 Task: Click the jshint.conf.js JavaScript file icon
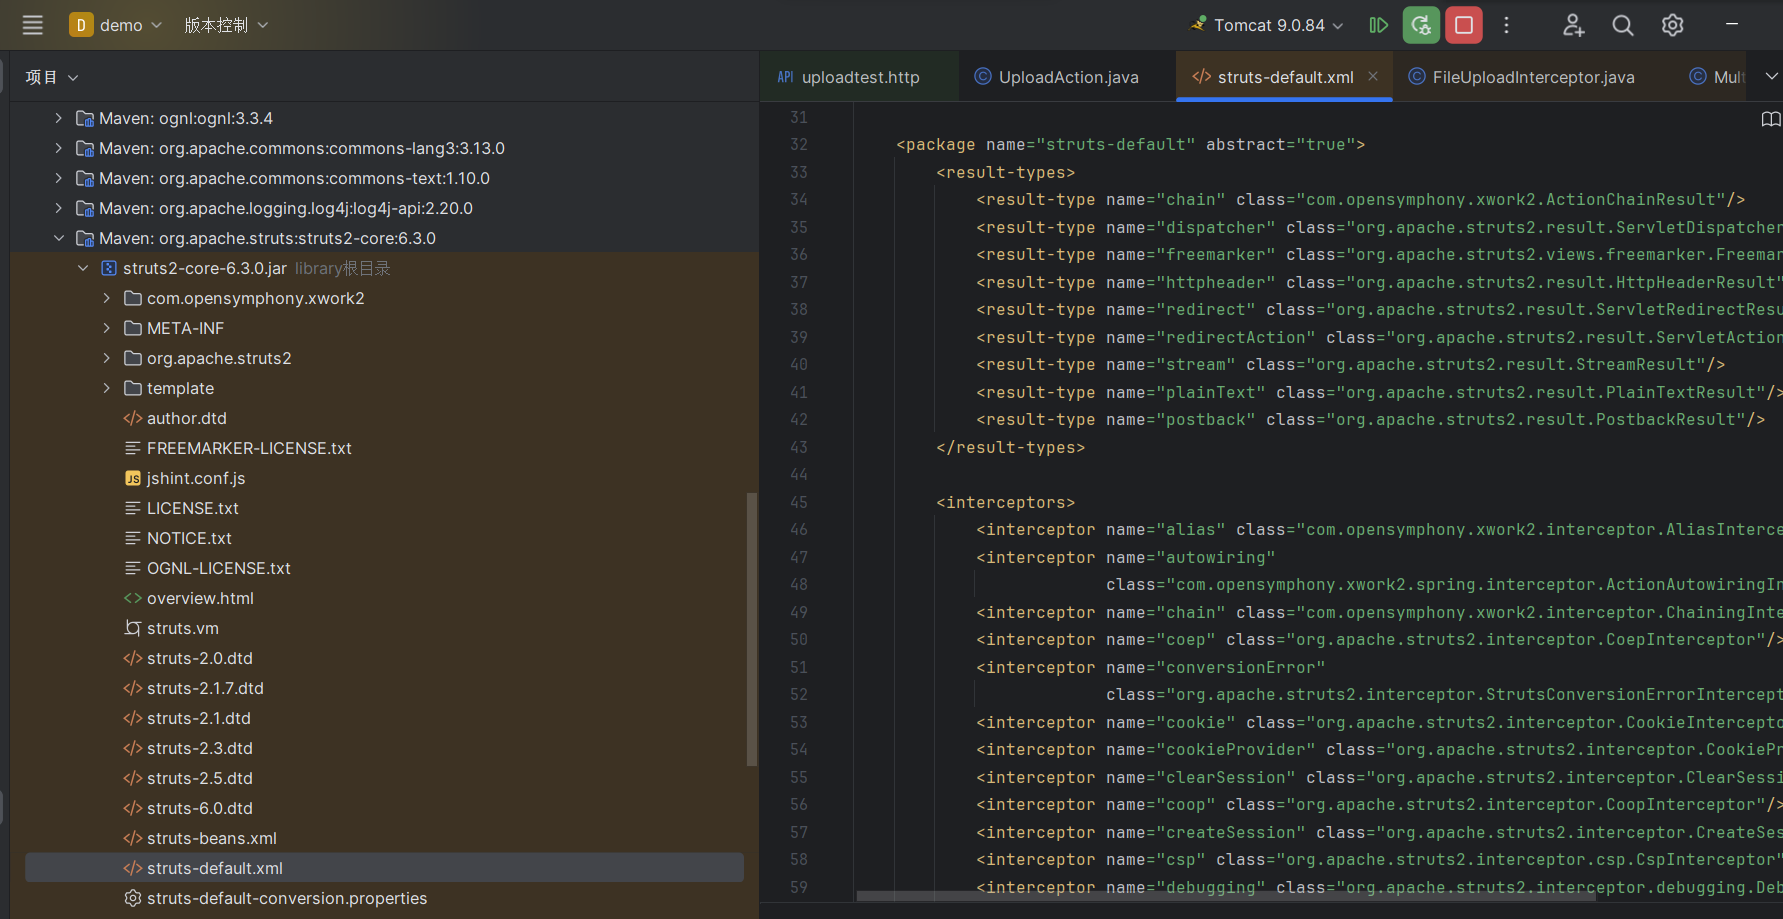pos(133,478)
